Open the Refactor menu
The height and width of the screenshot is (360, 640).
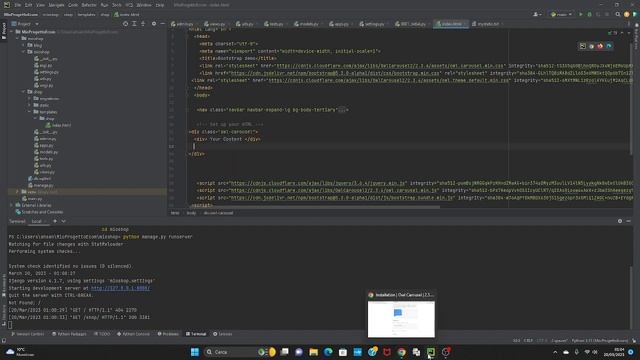[89, 5]
